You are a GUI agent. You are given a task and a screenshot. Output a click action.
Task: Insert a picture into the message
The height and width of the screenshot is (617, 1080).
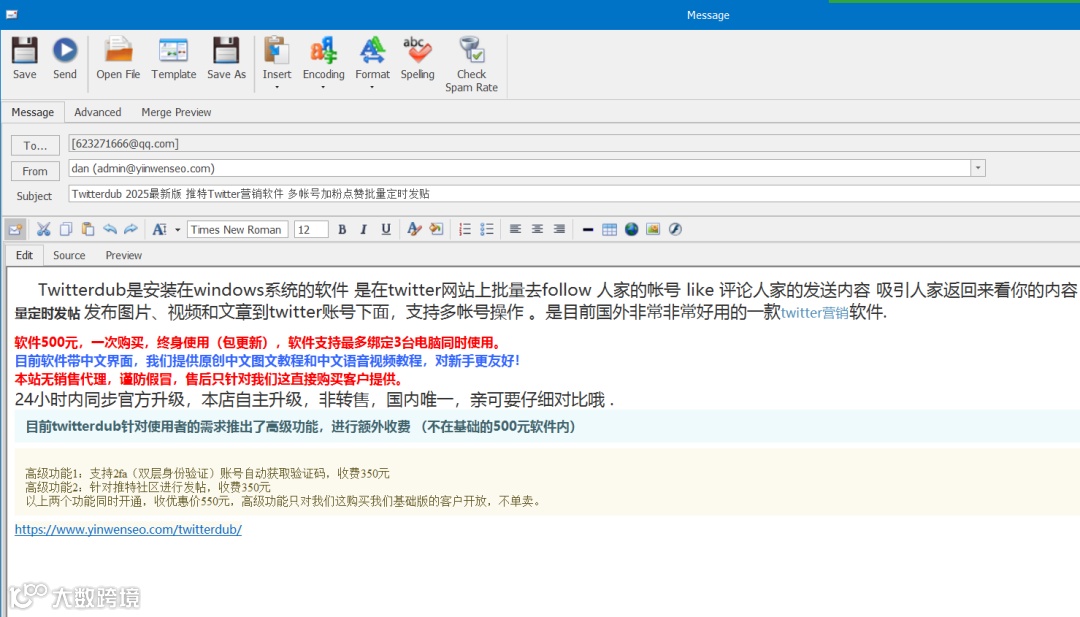click(x=653, y=229)
